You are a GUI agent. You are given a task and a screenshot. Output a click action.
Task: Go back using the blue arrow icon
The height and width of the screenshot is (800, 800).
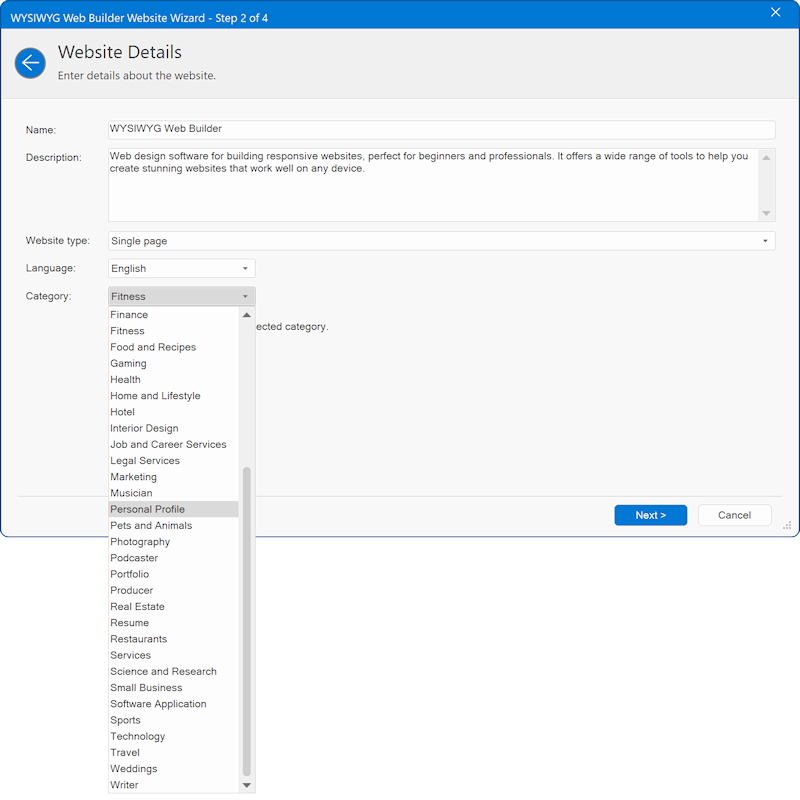30,63
